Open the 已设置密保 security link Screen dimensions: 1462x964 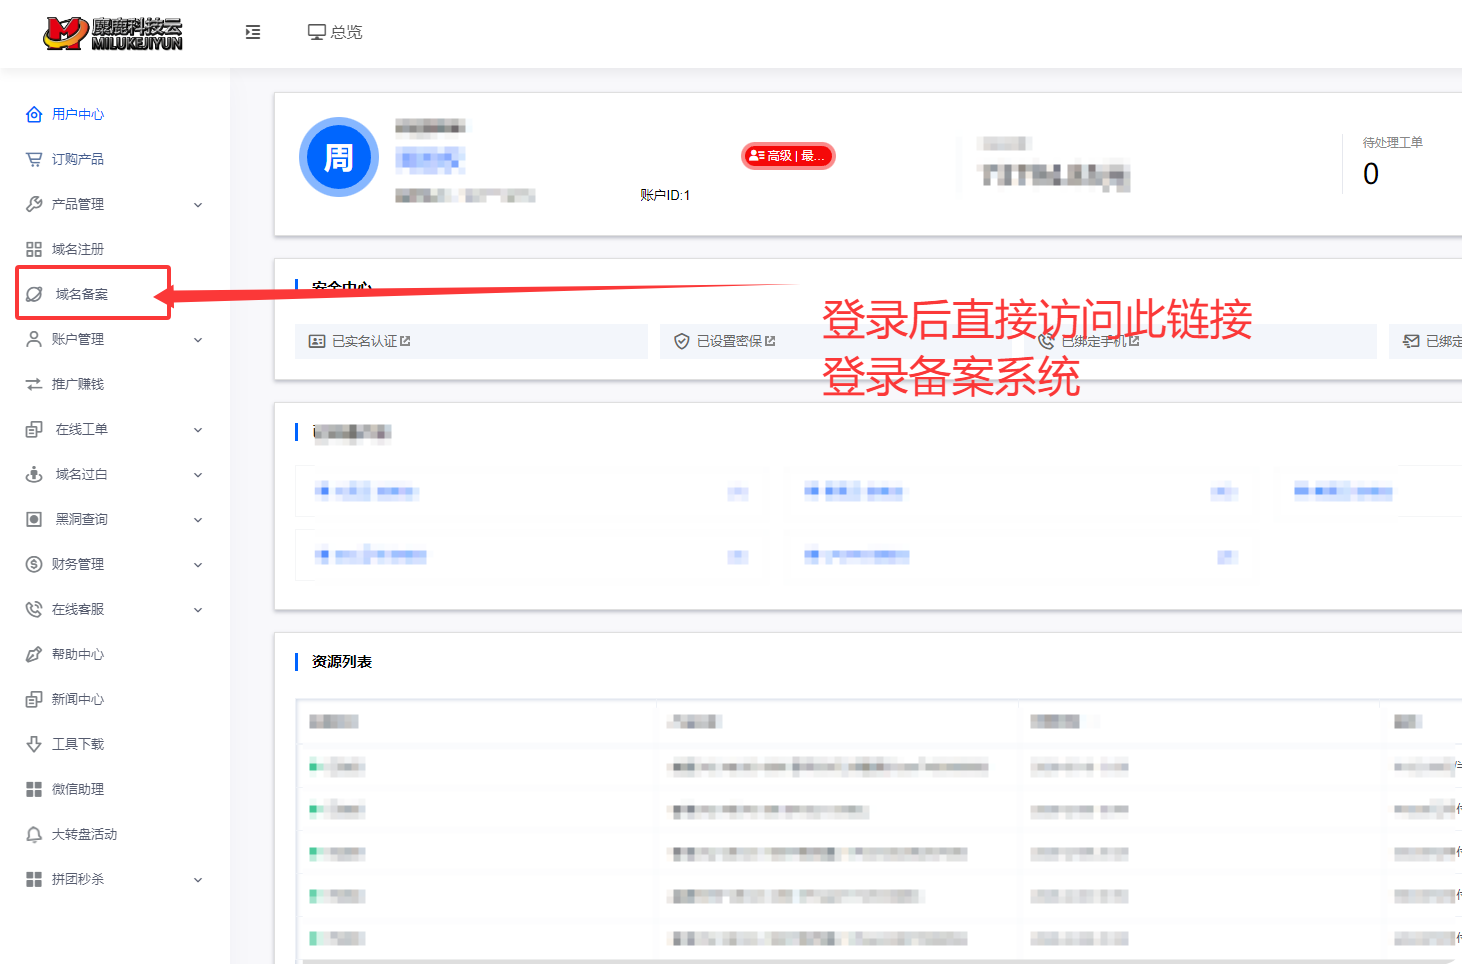[736, 341]
